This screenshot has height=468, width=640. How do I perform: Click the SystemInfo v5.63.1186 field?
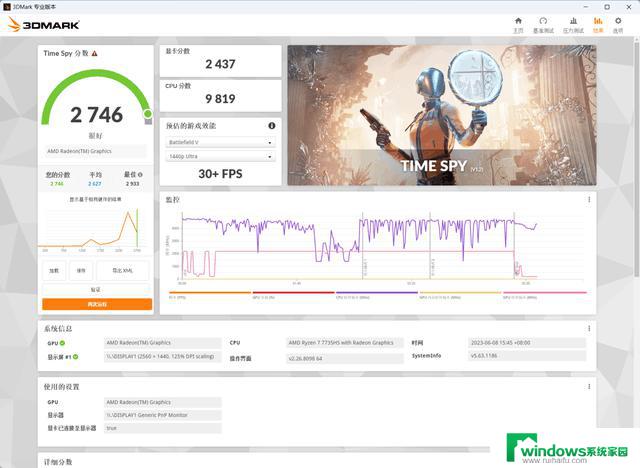coord(527,356)
